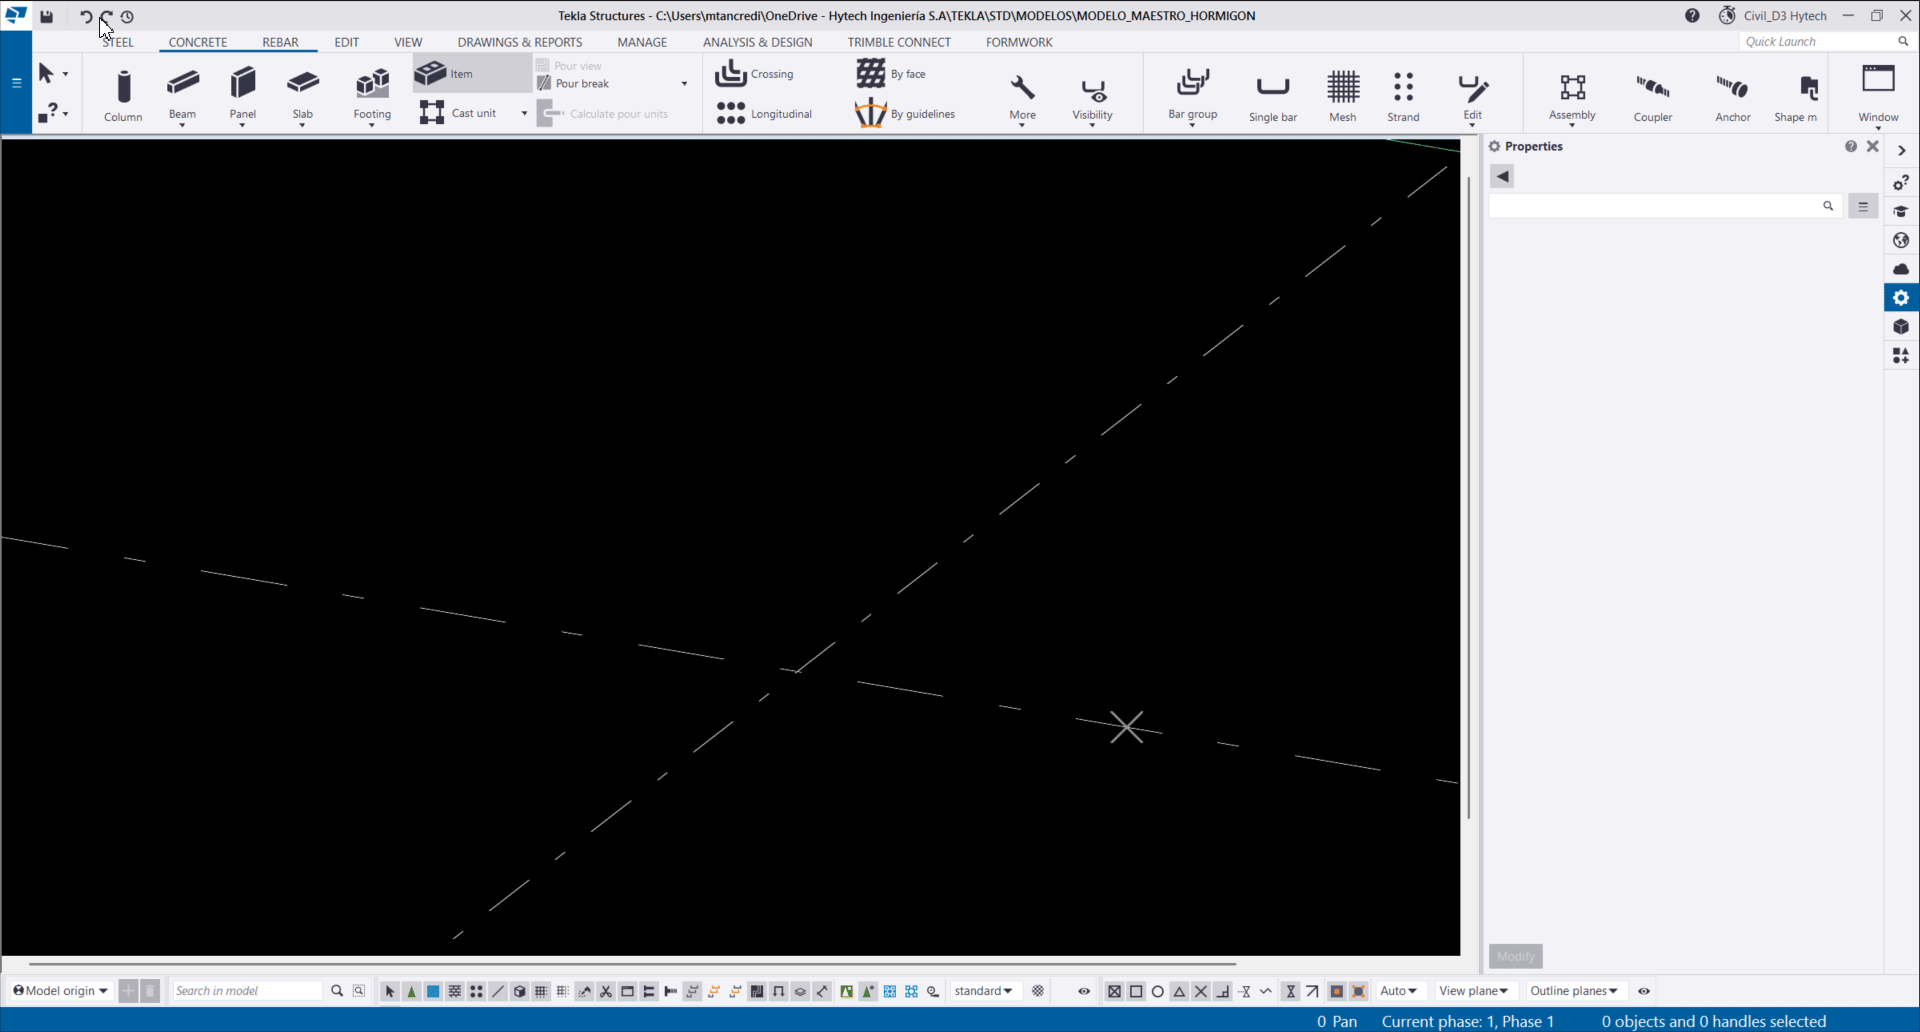This screenshot has height=1032, width=1920.
Task: Expand the Outline planes dropdown
Action: (1574, 991)
